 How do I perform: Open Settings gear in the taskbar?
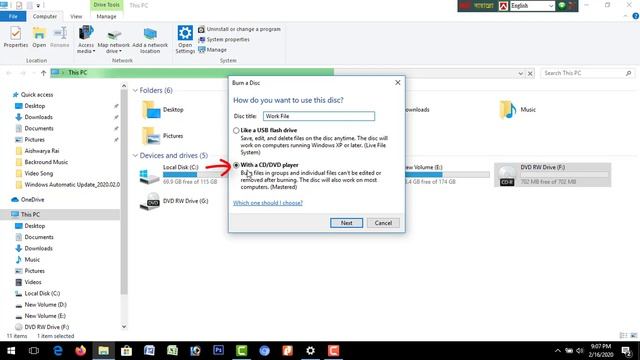(310, 351)
